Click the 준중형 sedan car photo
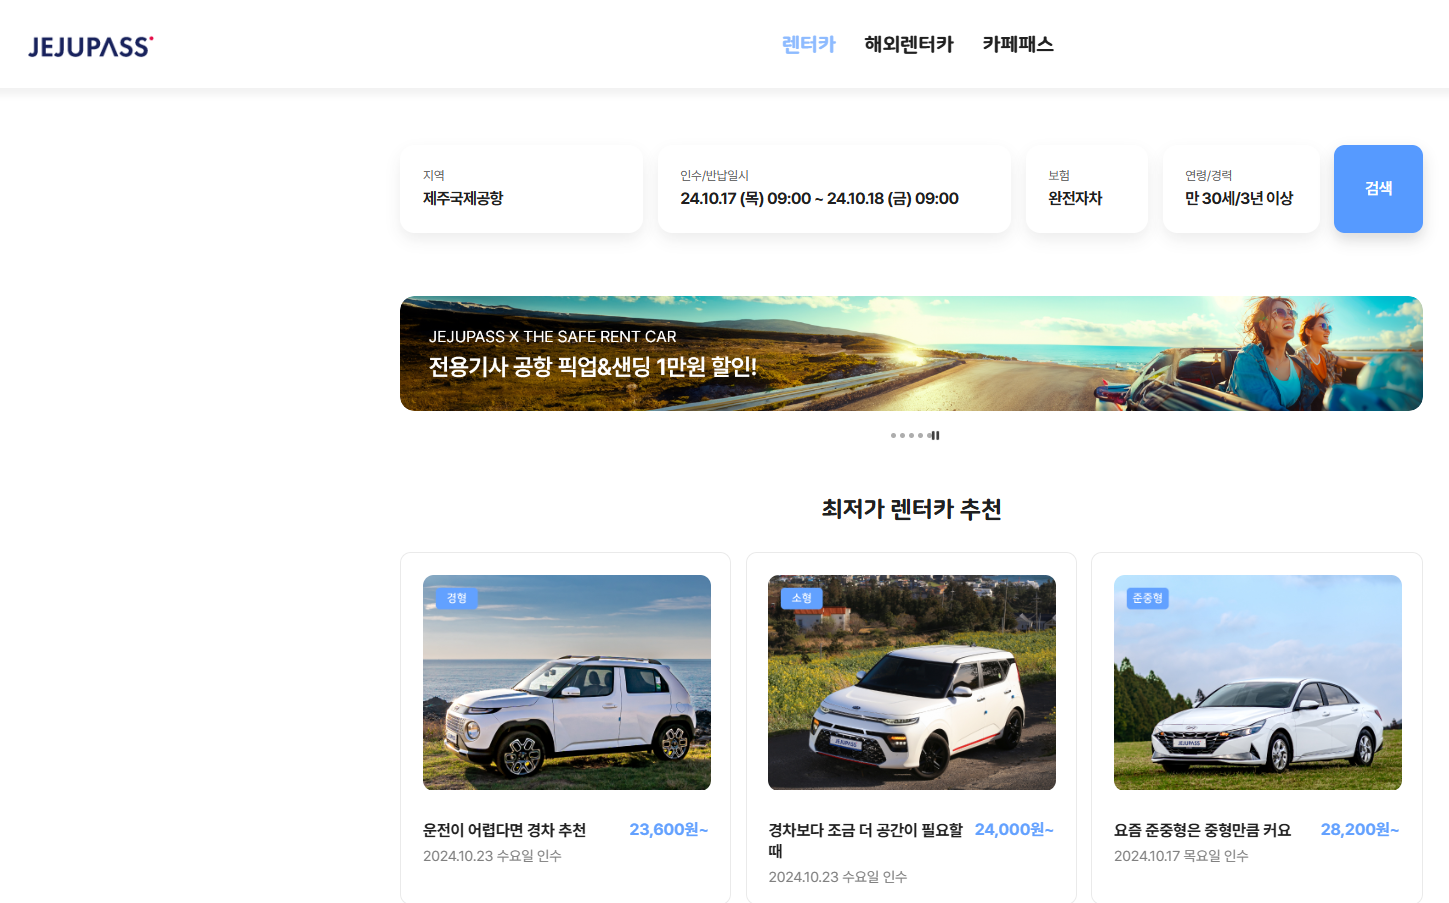This screenshot has width=1449, height=903. [1257, 683]
